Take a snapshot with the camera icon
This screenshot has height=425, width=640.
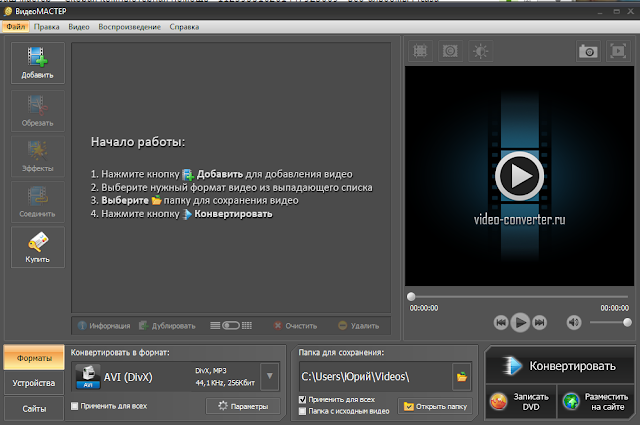point(588,51)
